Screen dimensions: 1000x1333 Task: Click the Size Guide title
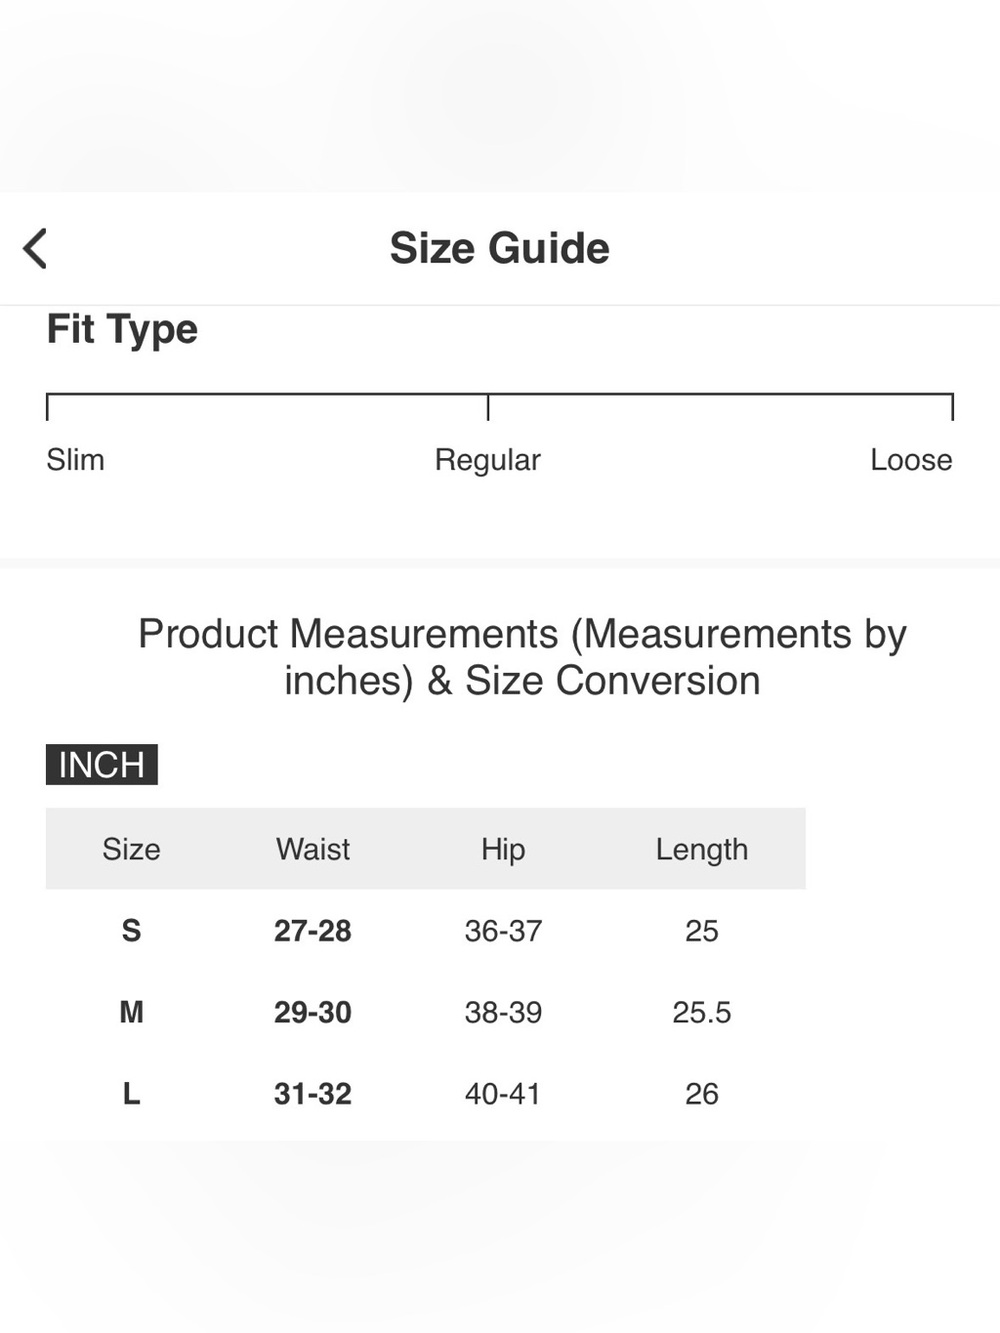pyautogui.click(x=499, y=248)
